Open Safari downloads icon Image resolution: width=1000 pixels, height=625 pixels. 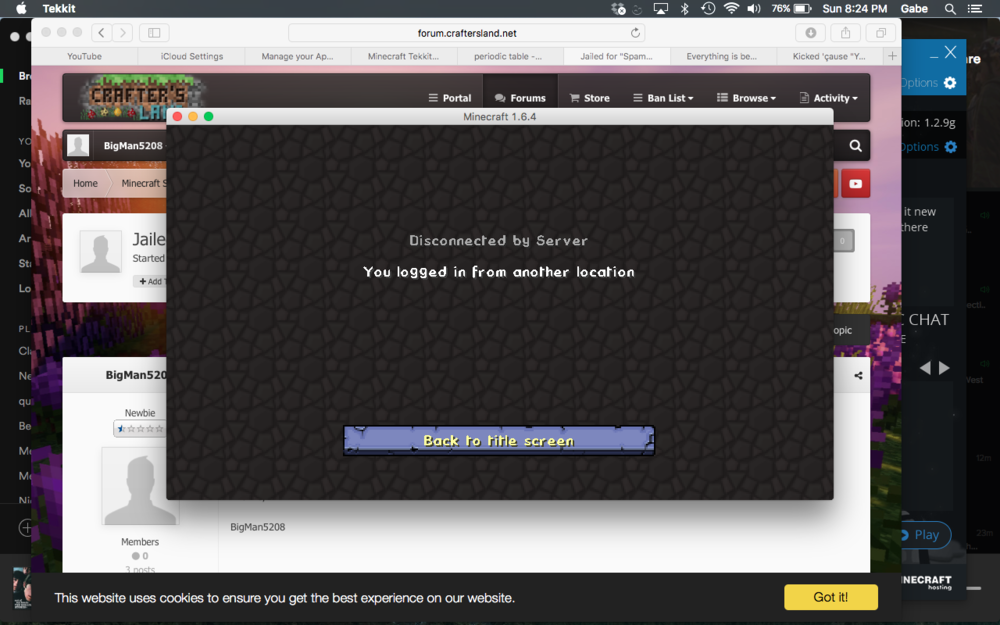click(x=811, y=33)
